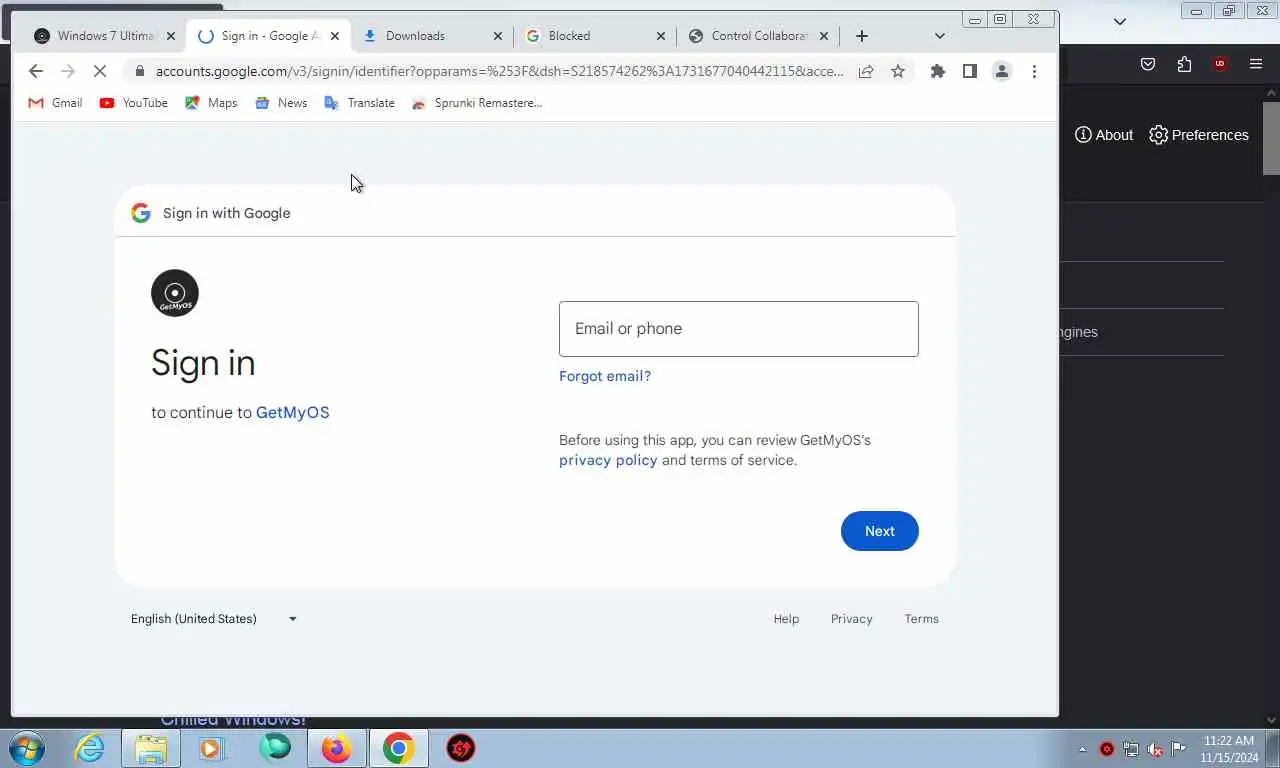Screen dimensions: 1280x768
Task: Click uBlock Origin icon in Firefox toolbar
Action: 1220,64
